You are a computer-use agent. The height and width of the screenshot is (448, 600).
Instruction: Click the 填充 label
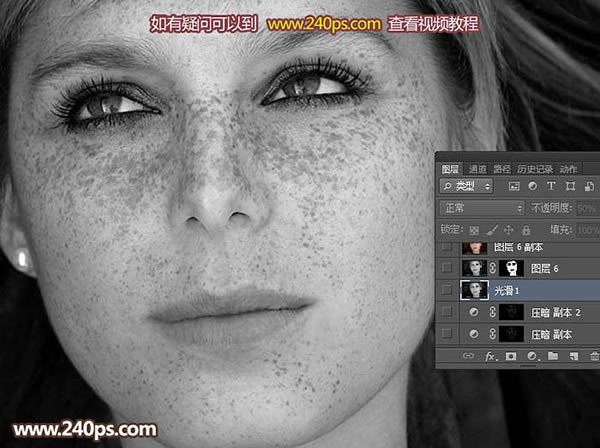(x=561, y=230)
